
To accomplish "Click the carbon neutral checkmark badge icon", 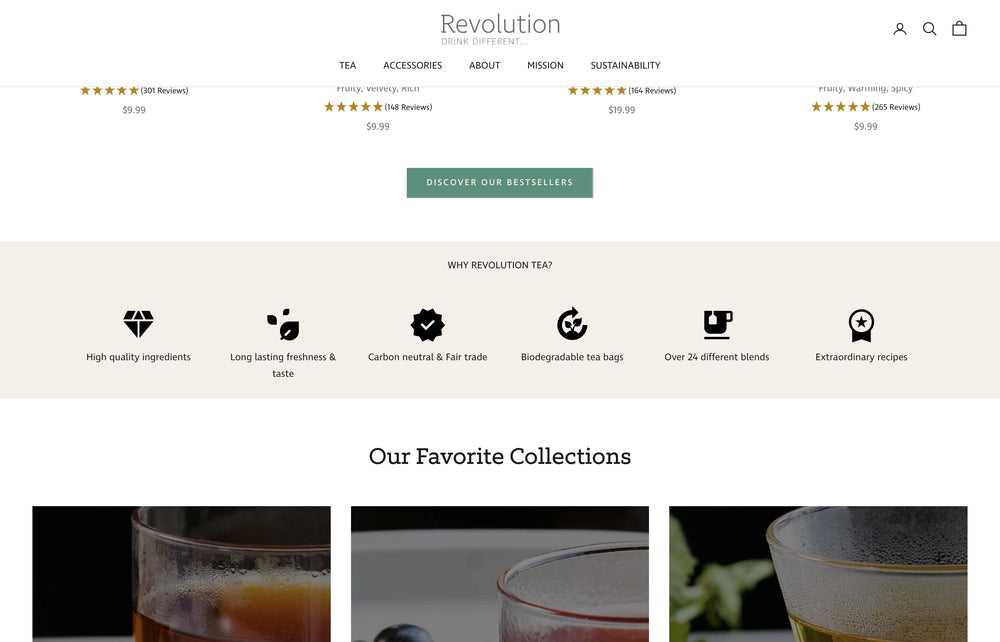I will (427, 324).
